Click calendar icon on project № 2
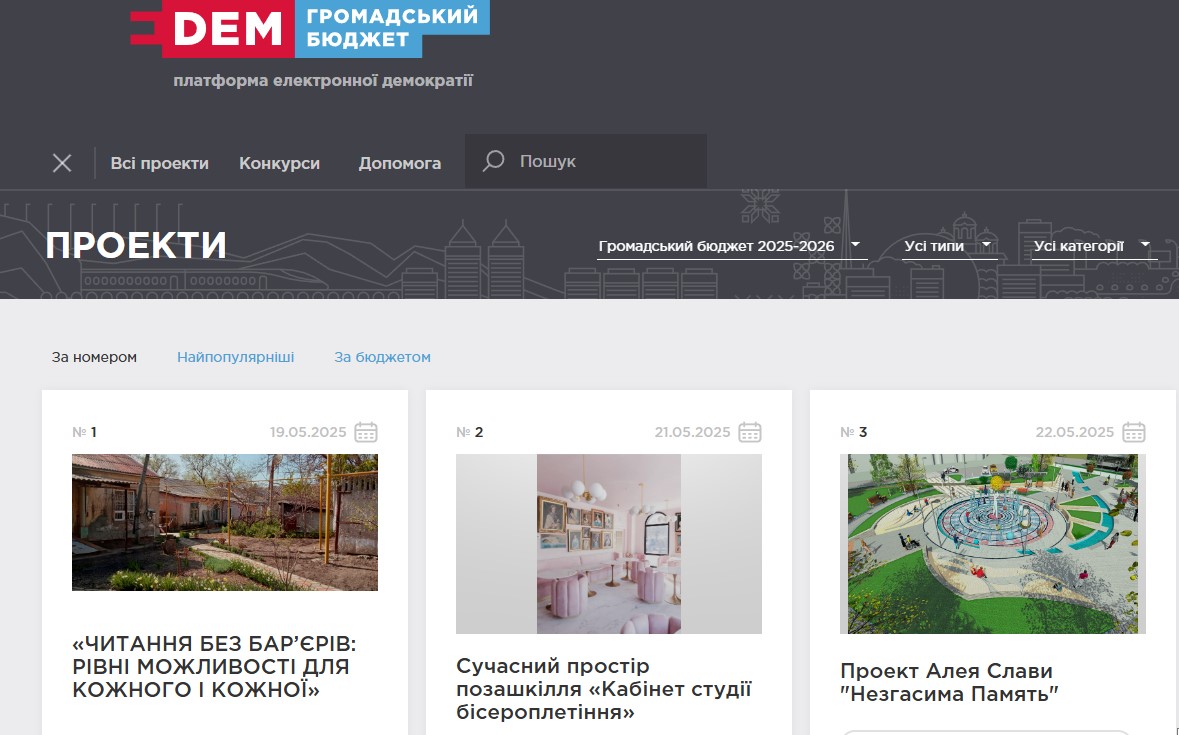The image size is (1179, 735). [750, 432]
